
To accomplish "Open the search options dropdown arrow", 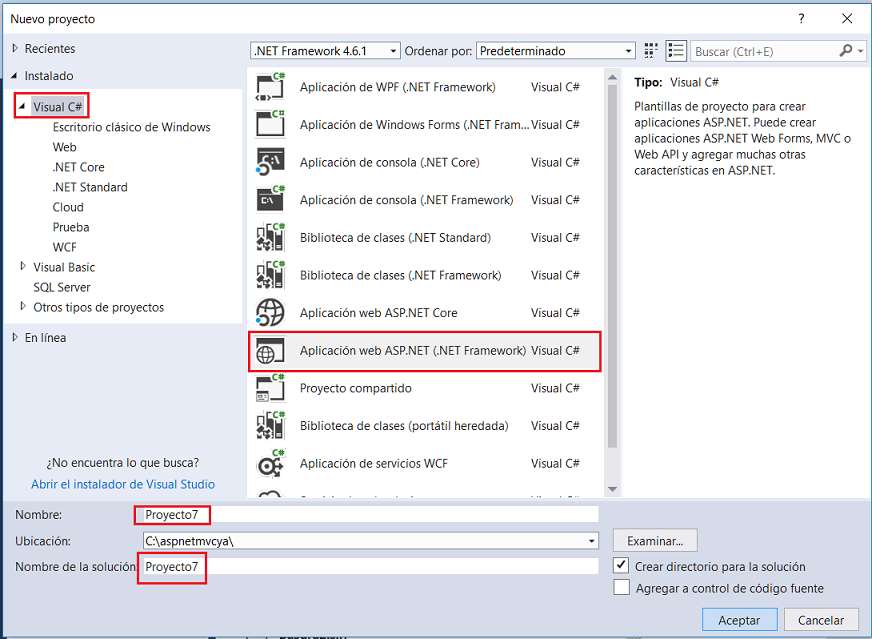I will [x=861, y=51].
